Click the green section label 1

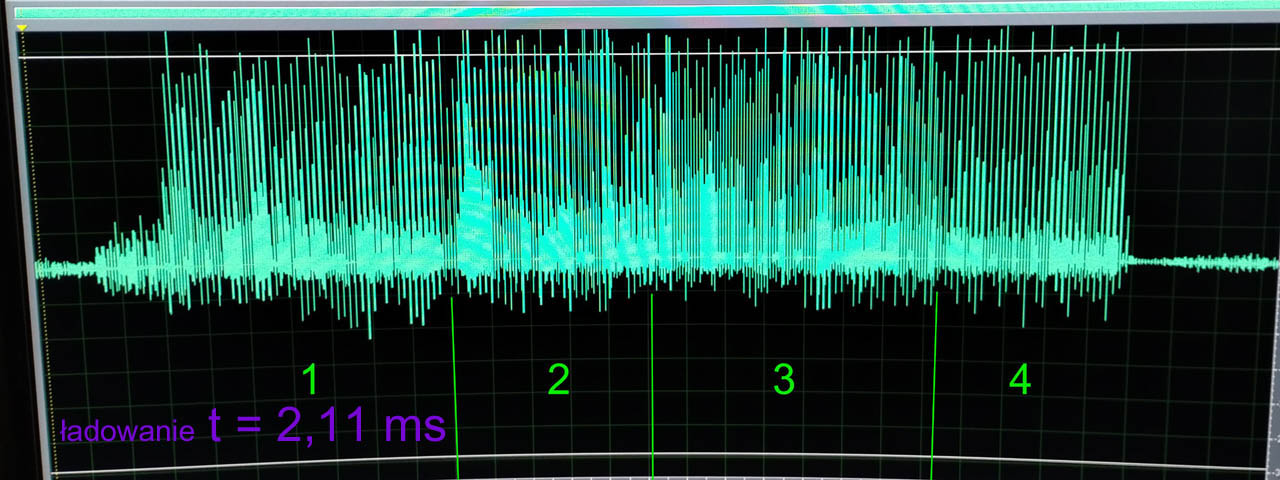tap(311, 379)
